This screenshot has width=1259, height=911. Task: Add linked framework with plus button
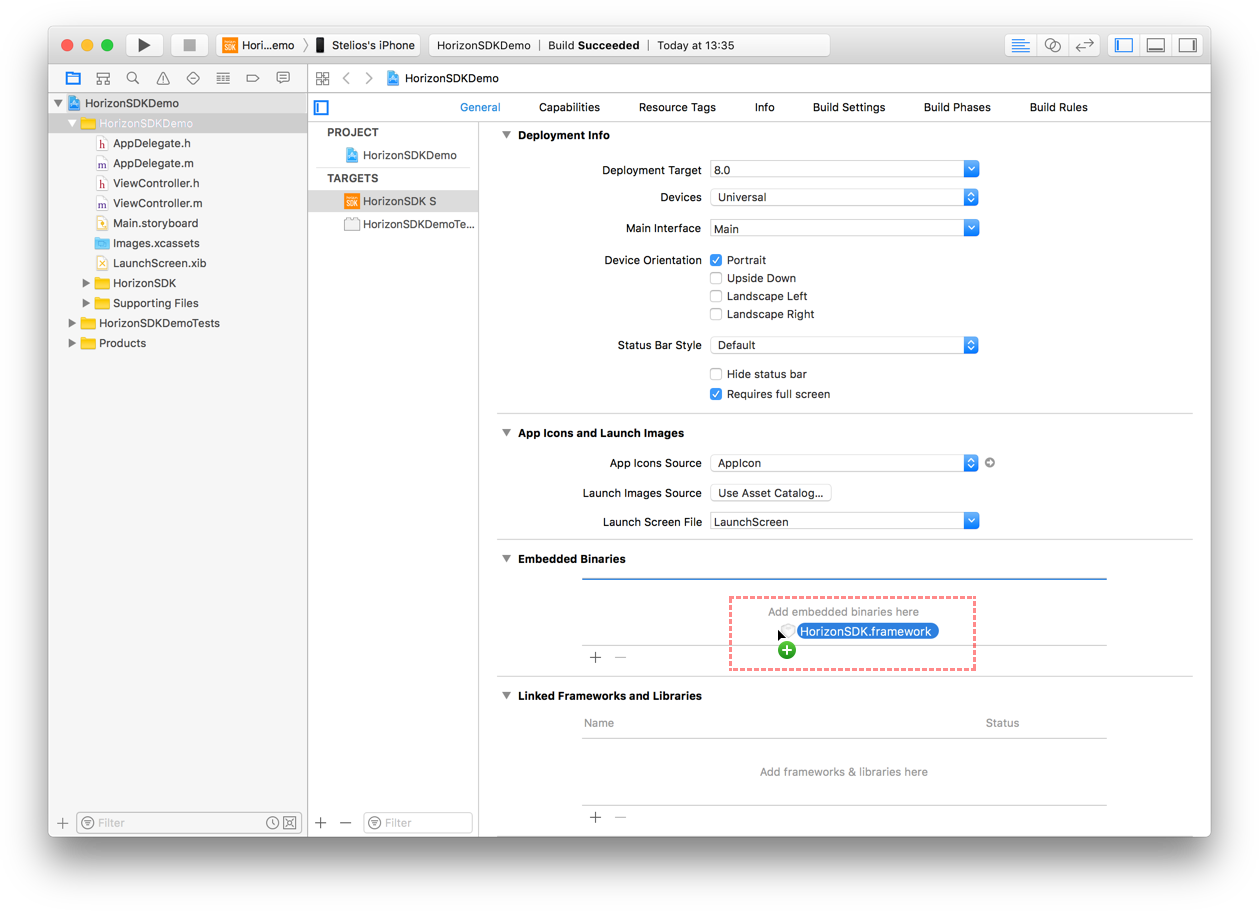pos(596,817)
